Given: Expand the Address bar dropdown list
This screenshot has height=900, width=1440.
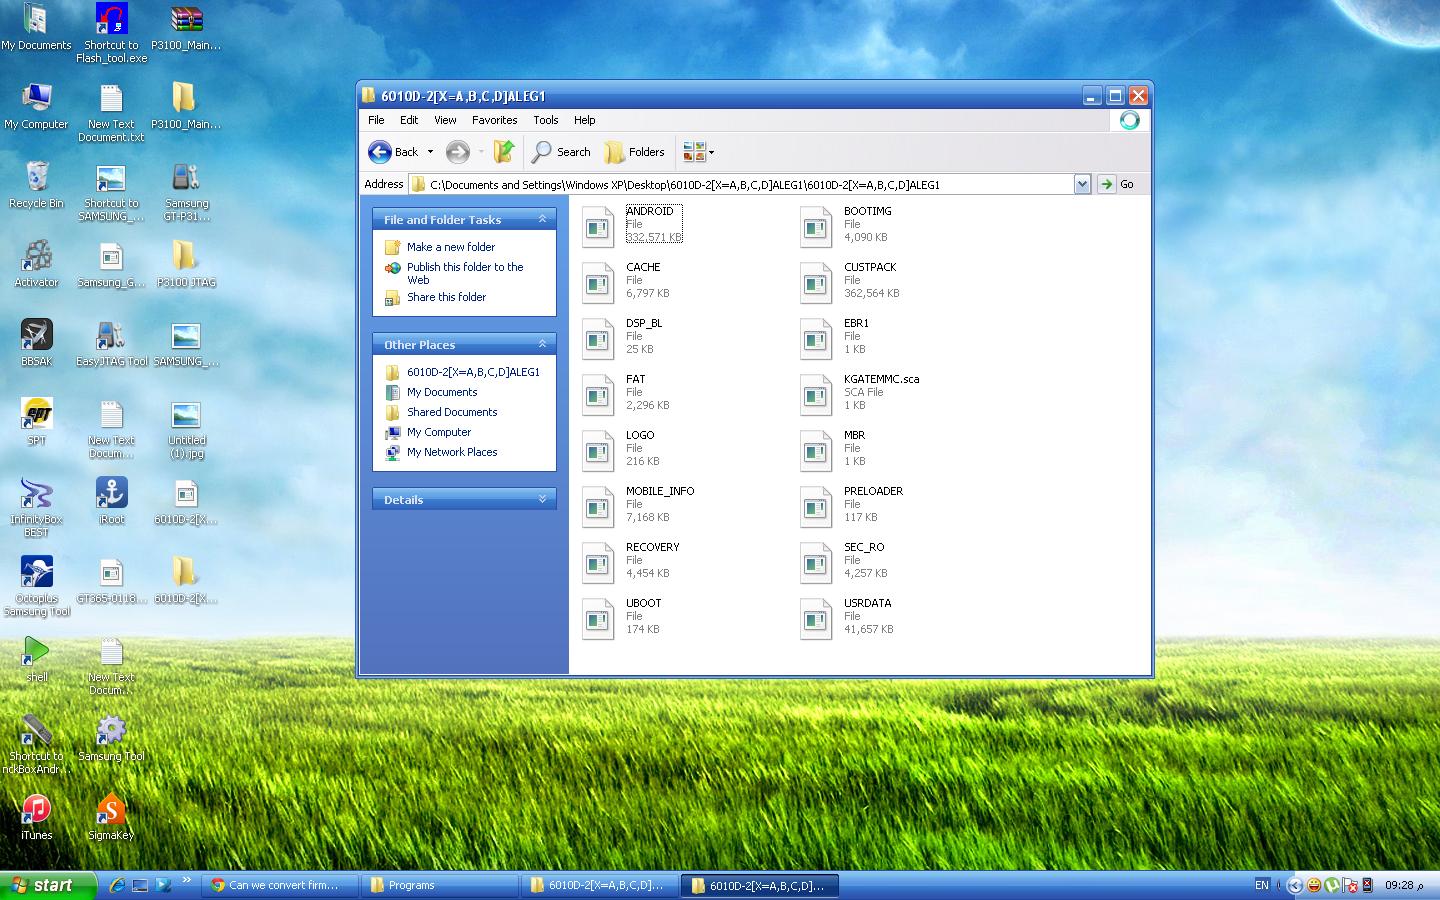Looking at the screenshot, I should [1082, 184].
